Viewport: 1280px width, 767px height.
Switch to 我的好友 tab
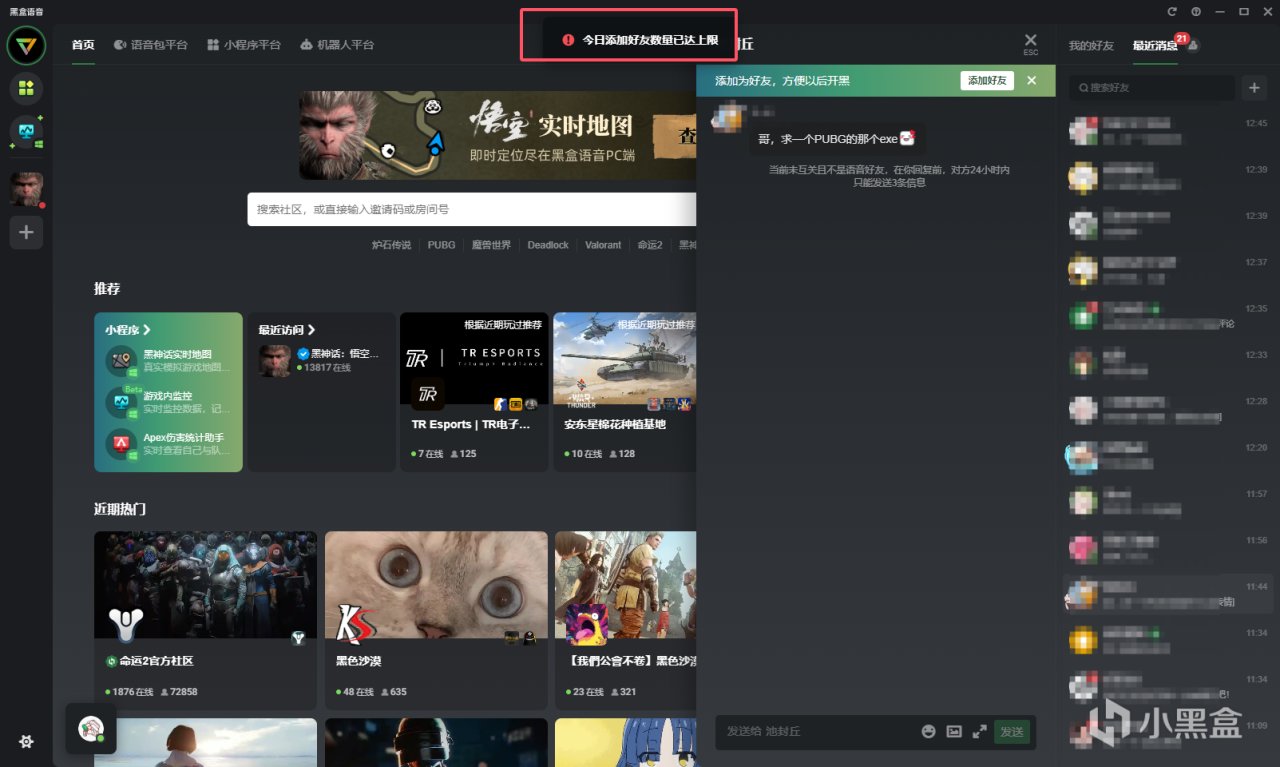tap(1091, 46)
